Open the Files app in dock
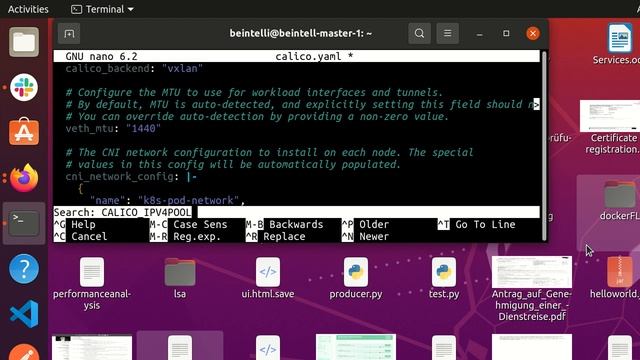The height and width of the screenshot is (360, 640). 24,42
